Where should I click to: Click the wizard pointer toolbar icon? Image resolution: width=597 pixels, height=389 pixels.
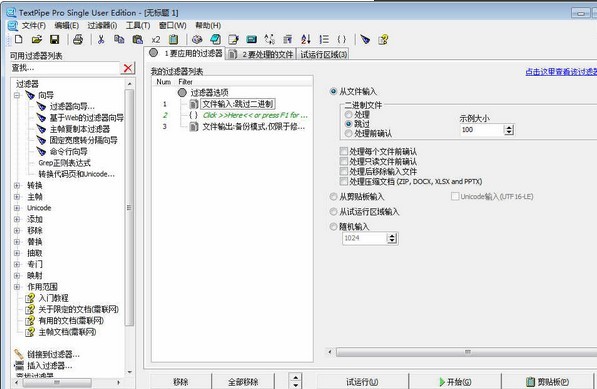(x=365, y=39)
